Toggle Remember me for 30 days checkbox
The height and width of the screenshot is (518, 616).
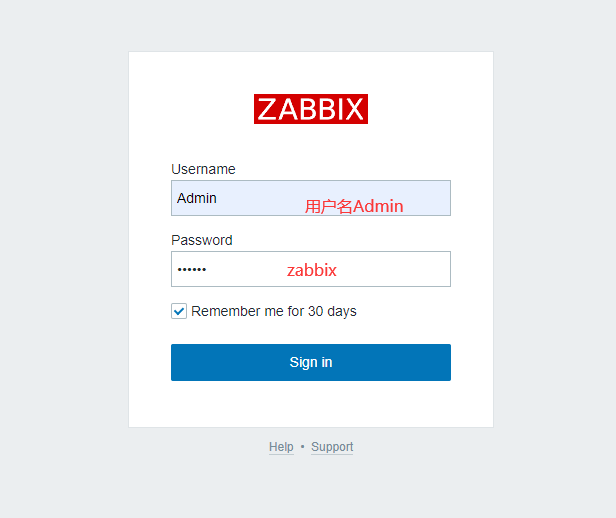(x=179, y=311)
